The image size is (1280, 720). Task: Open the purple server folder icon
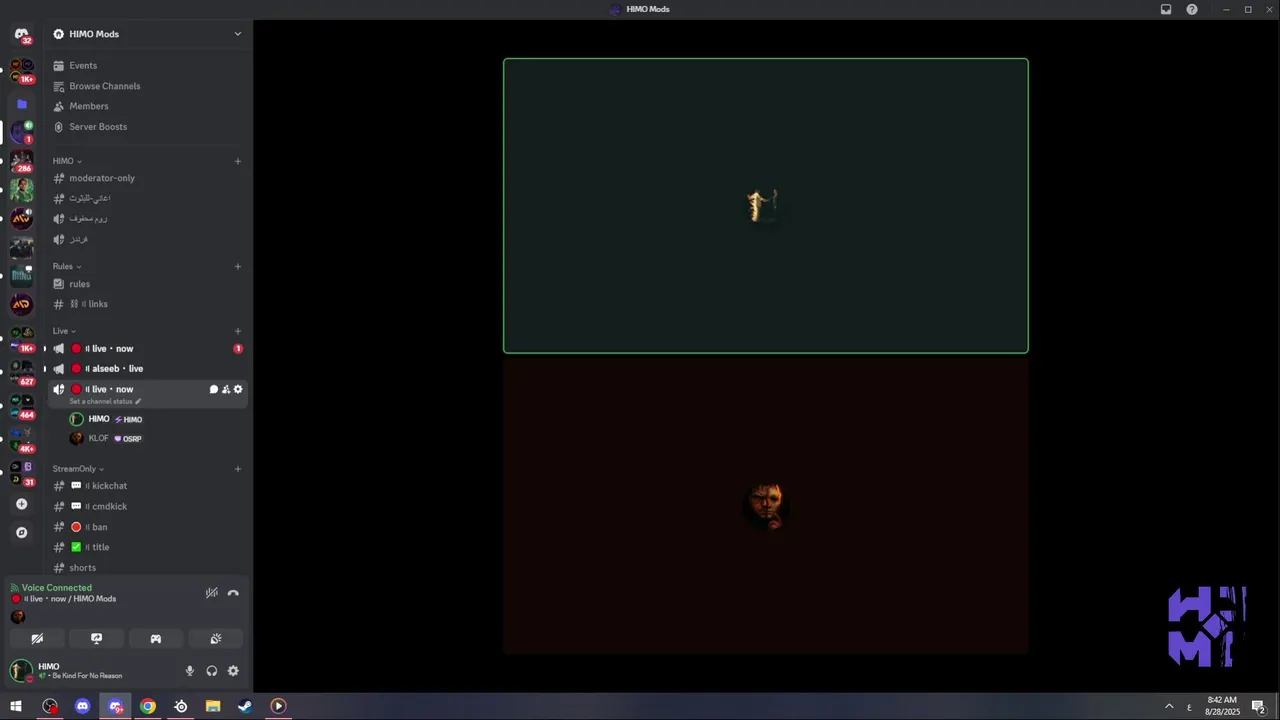click(22, 104)
